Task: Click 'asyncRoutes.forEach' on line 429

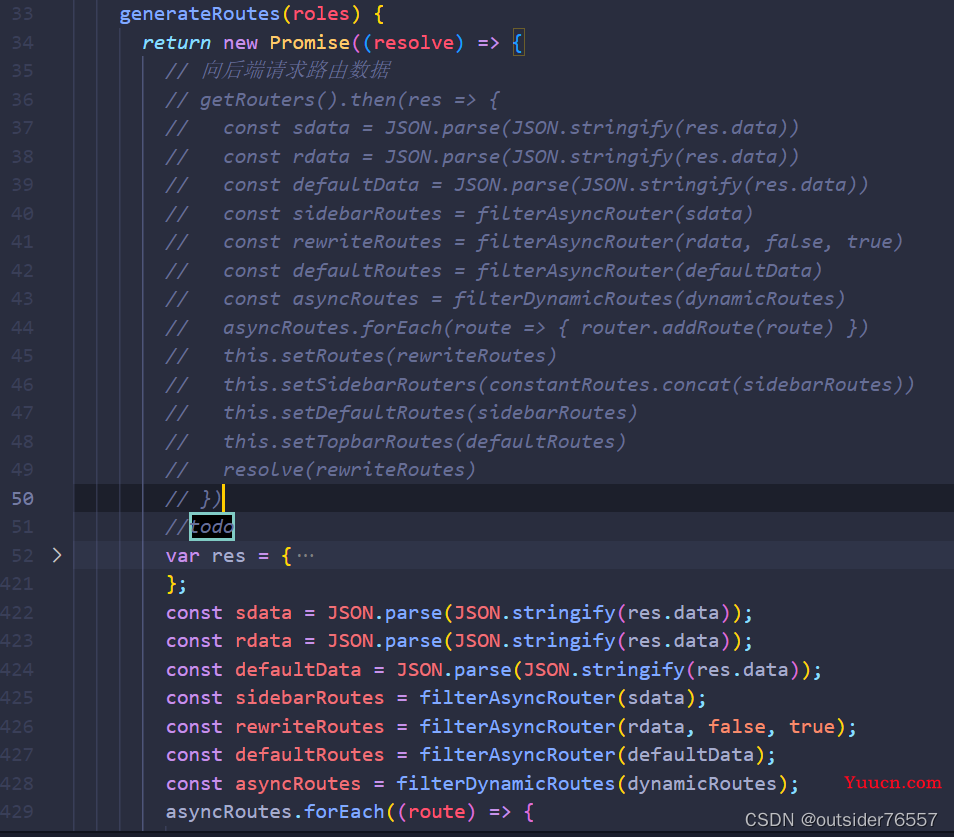Action: (x=275, y=811)
